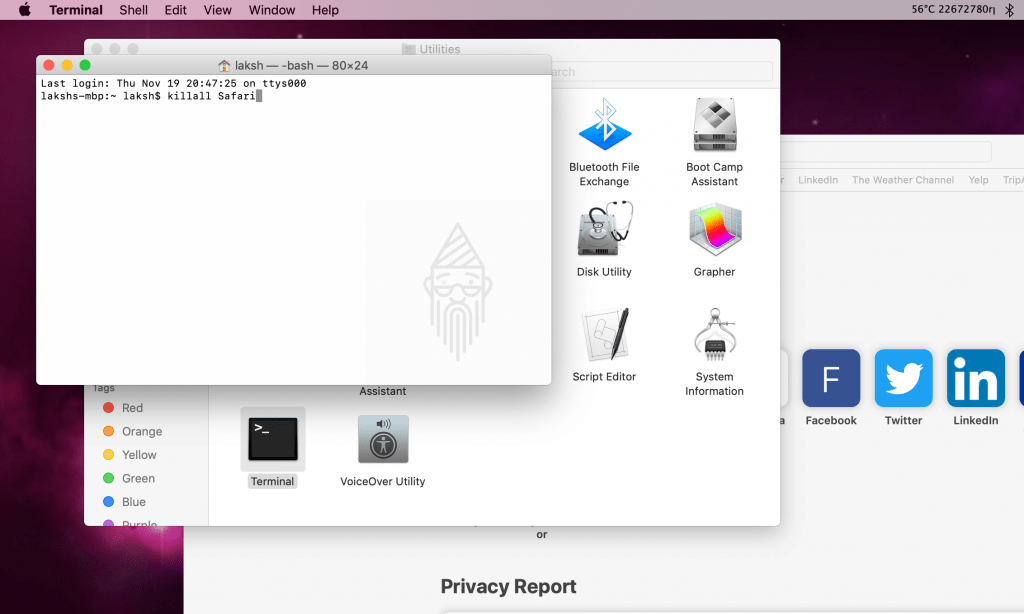Select the VoiceOver Utility icon
1024x614 pixels.
(383, 439)
